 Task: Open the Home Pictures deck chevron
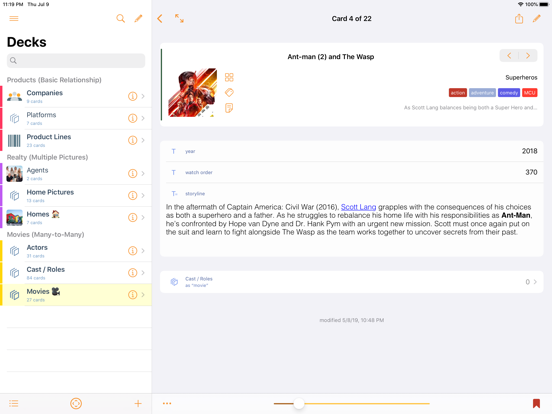click(143, 195)
